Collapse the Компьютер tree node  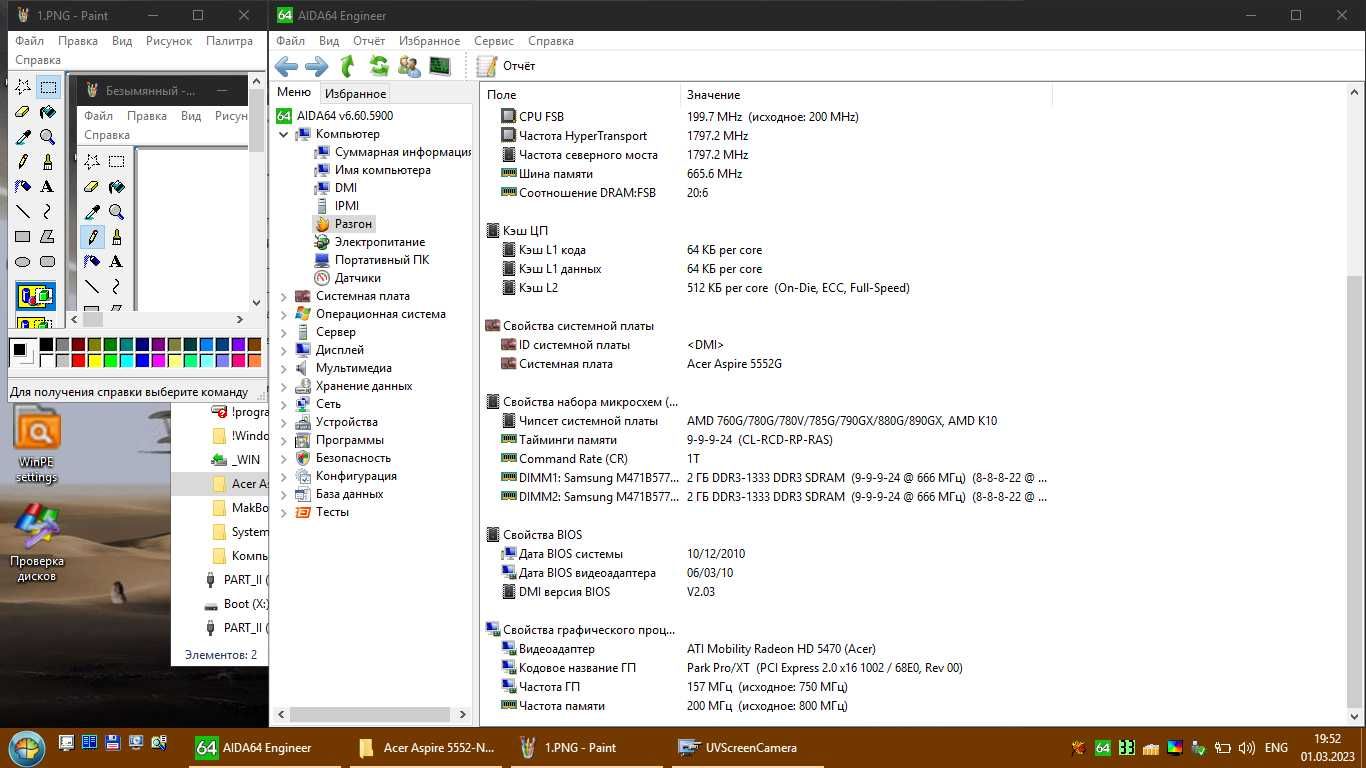click(284, 134)
